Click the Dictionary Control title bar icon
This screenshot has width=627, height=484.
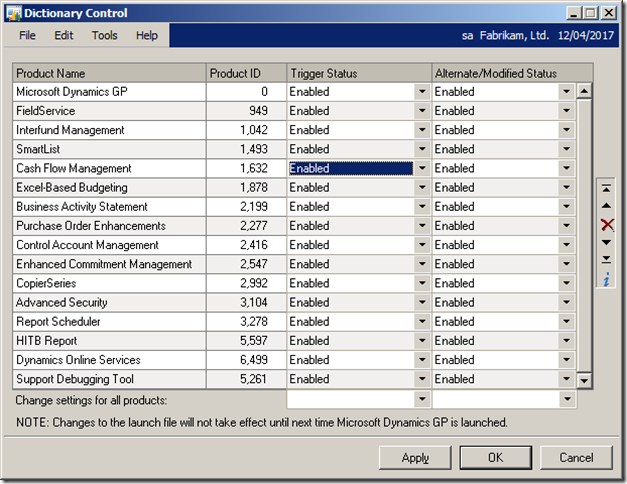(x=14, y=13)
